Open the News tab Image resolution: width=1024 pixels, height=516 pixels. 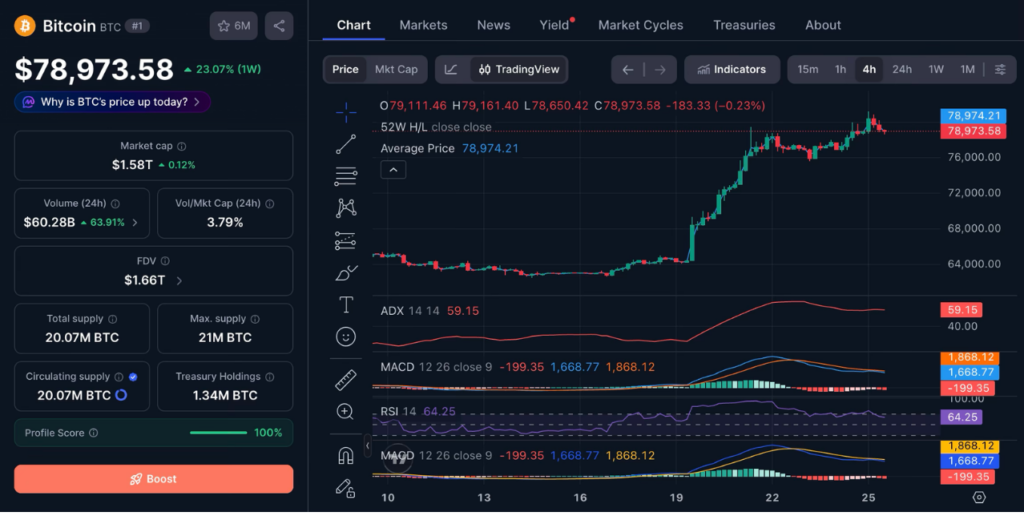[x=493, y=25]
